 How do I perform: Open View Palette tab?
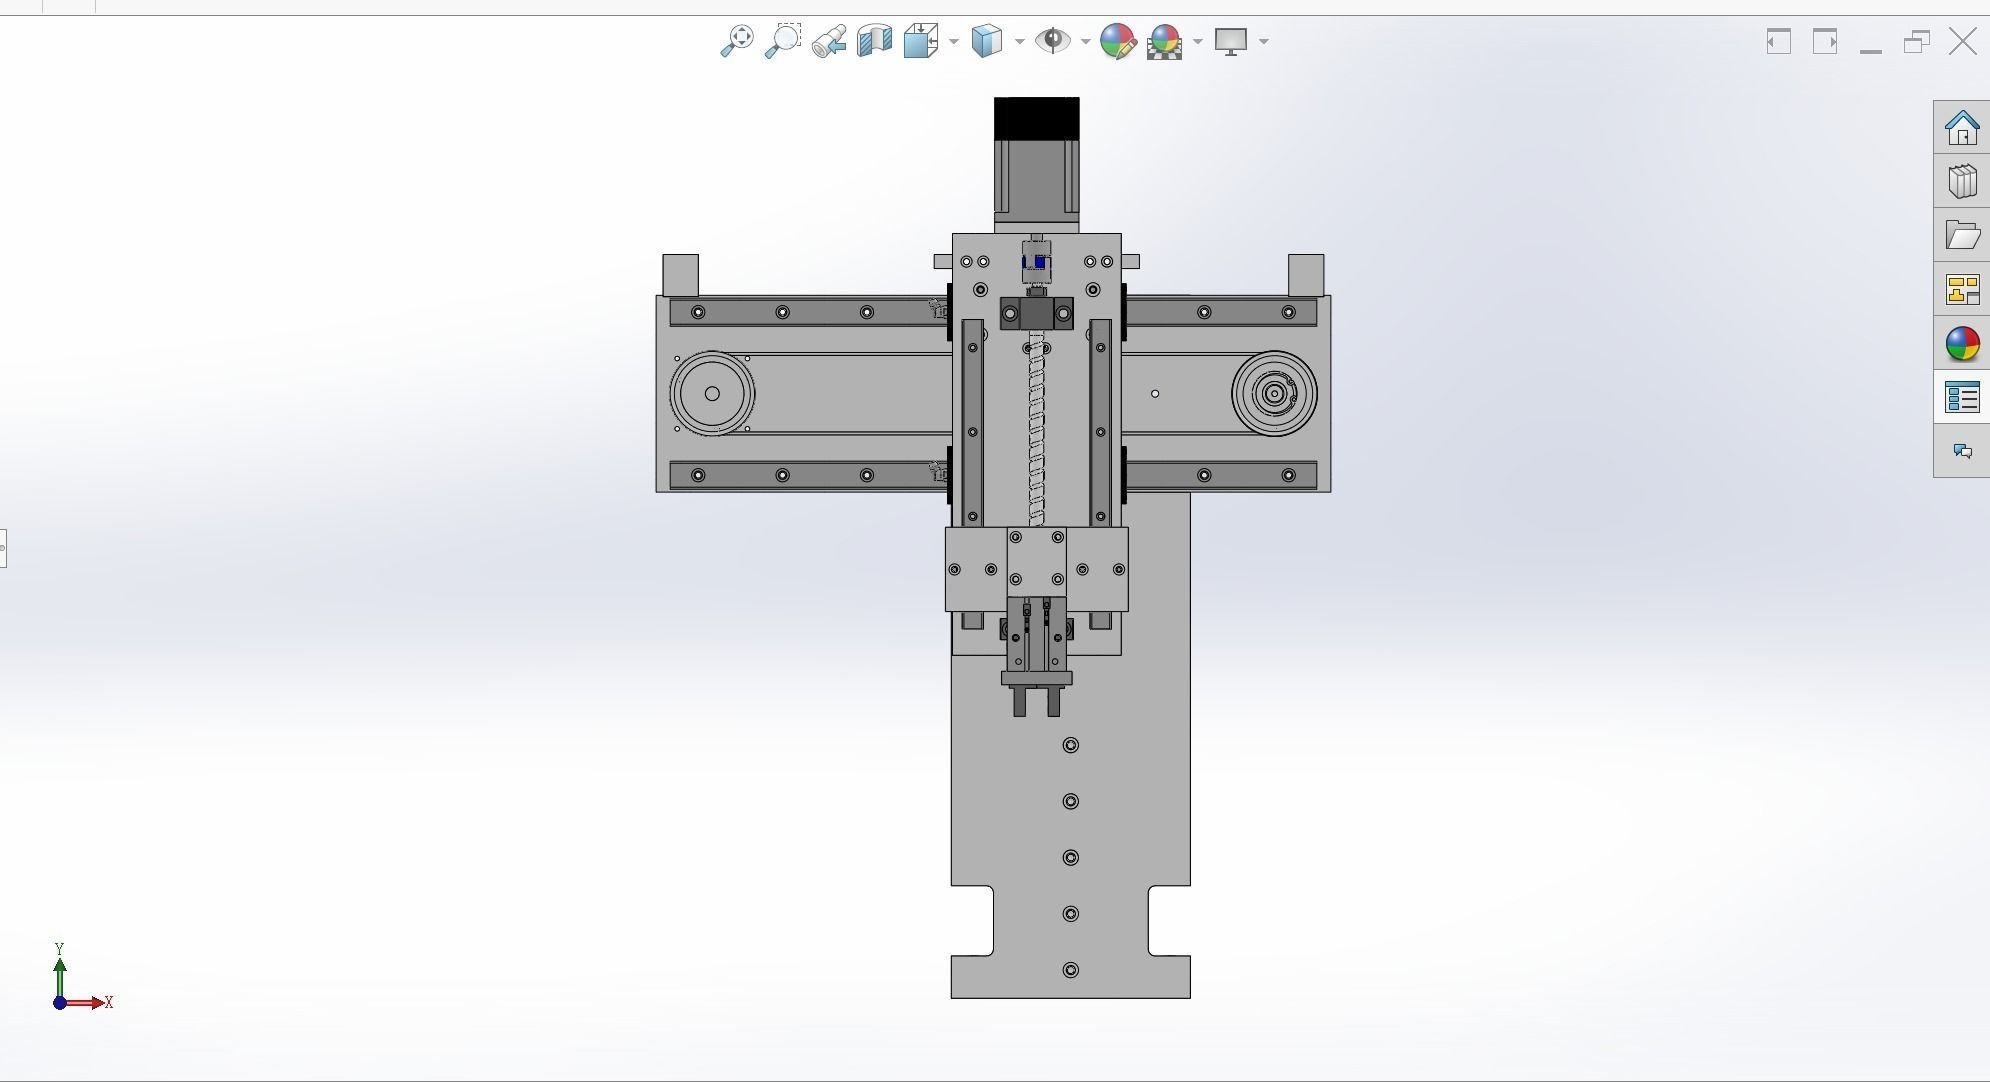coord(1962,290)
